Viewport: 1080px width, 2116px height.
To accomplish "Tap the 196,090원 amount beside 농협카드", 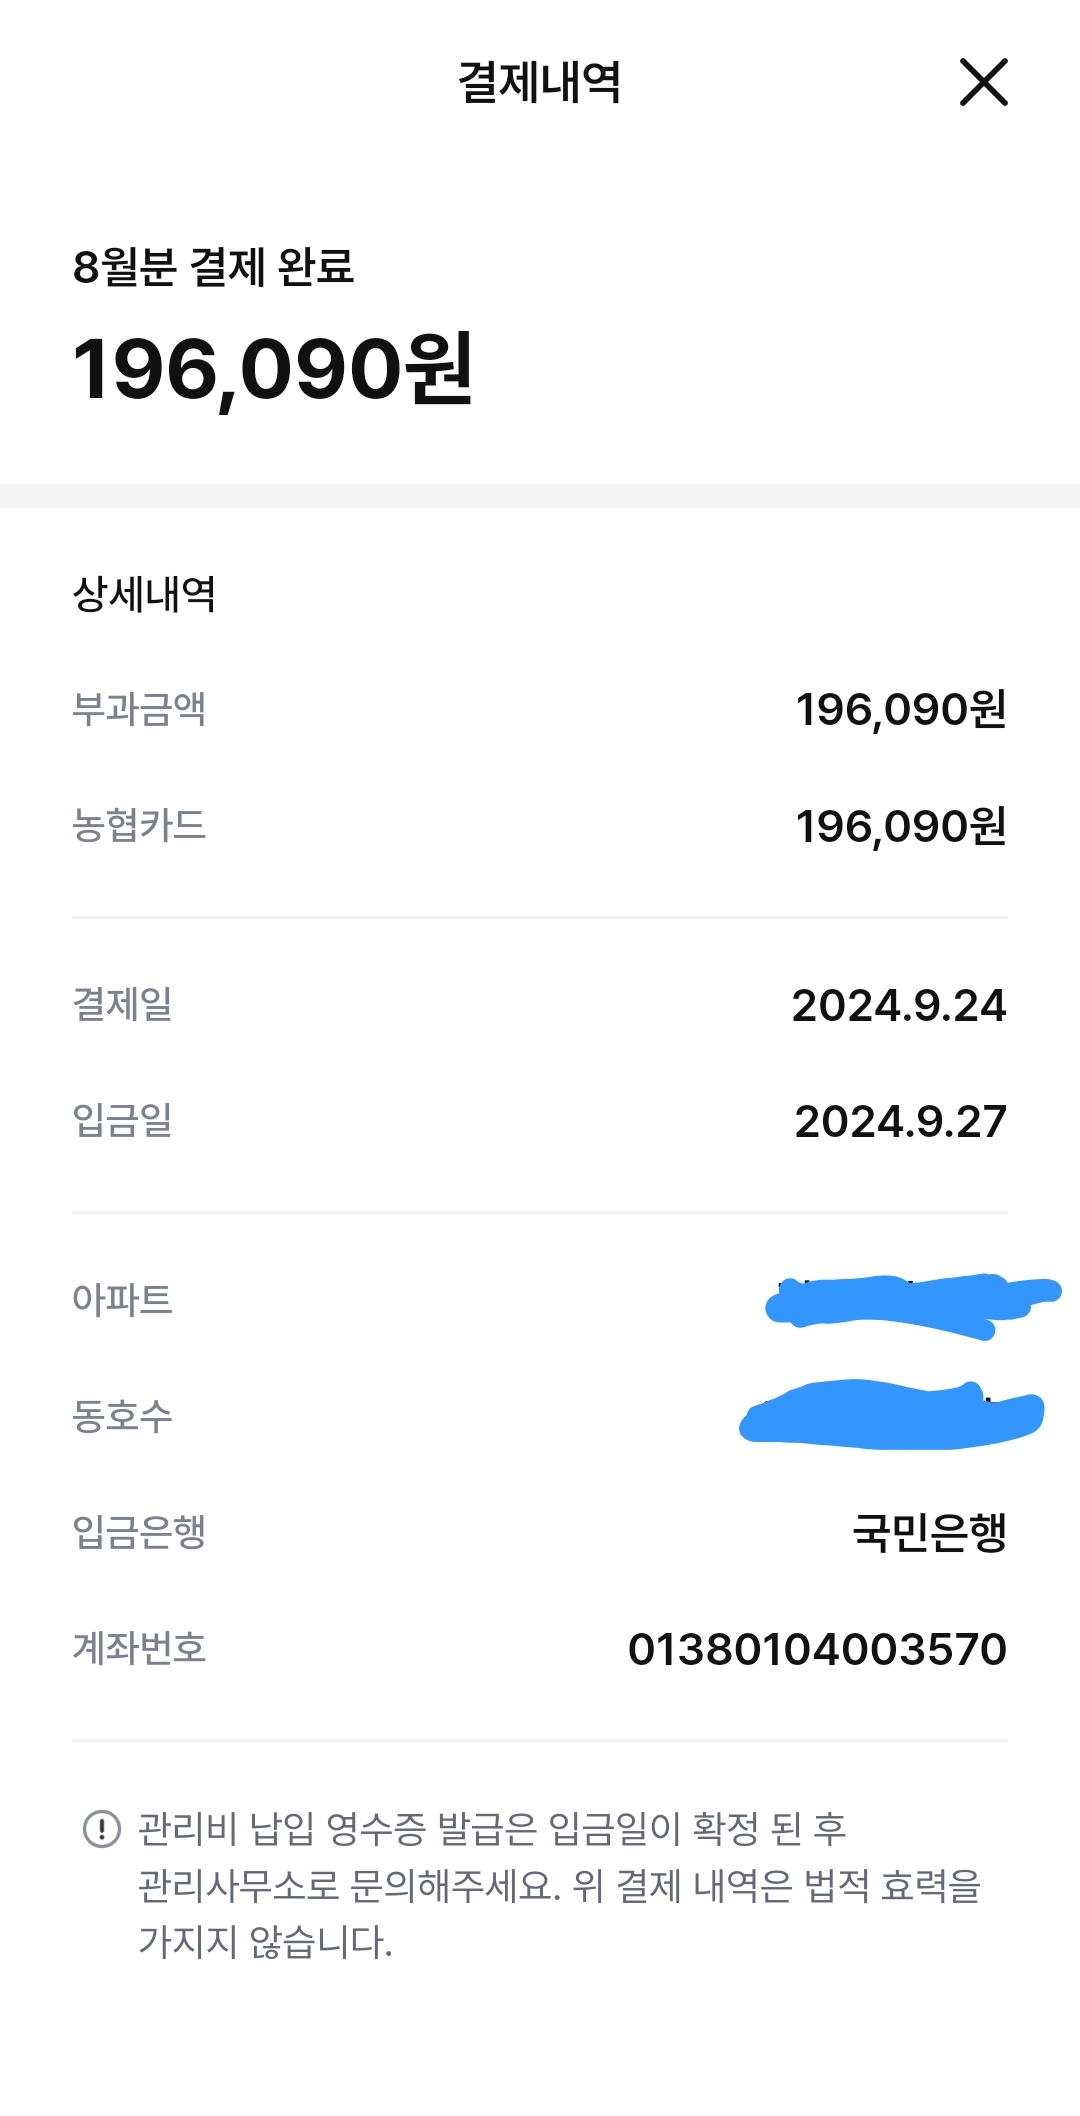I will pos(900,826).
